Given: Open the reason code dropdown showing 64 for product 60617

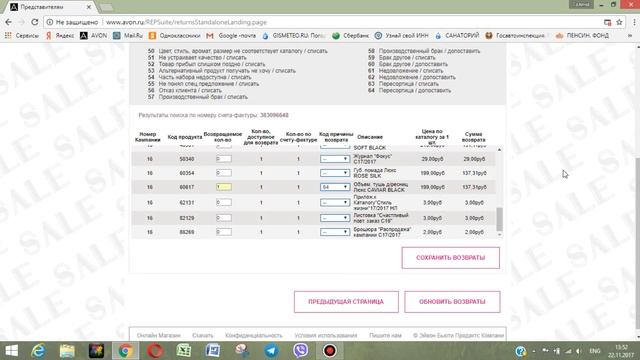Looking at the screenshot, I should point(335,187).
